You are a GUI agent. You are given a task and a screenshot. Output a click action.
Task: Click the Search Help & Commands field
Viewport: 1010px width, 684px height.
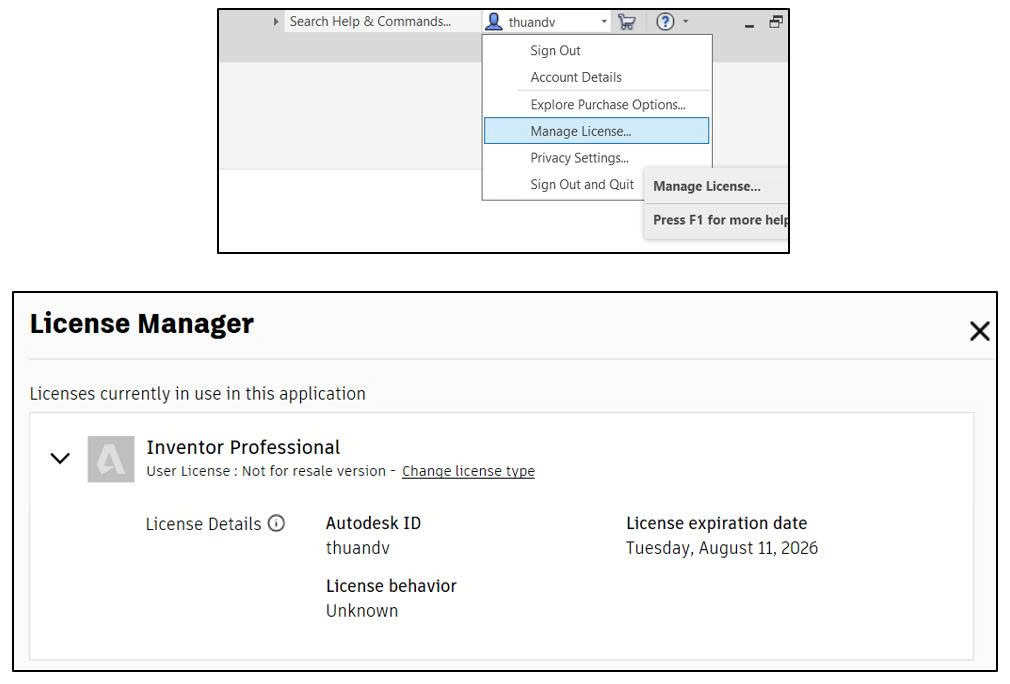tap(382, 21)
